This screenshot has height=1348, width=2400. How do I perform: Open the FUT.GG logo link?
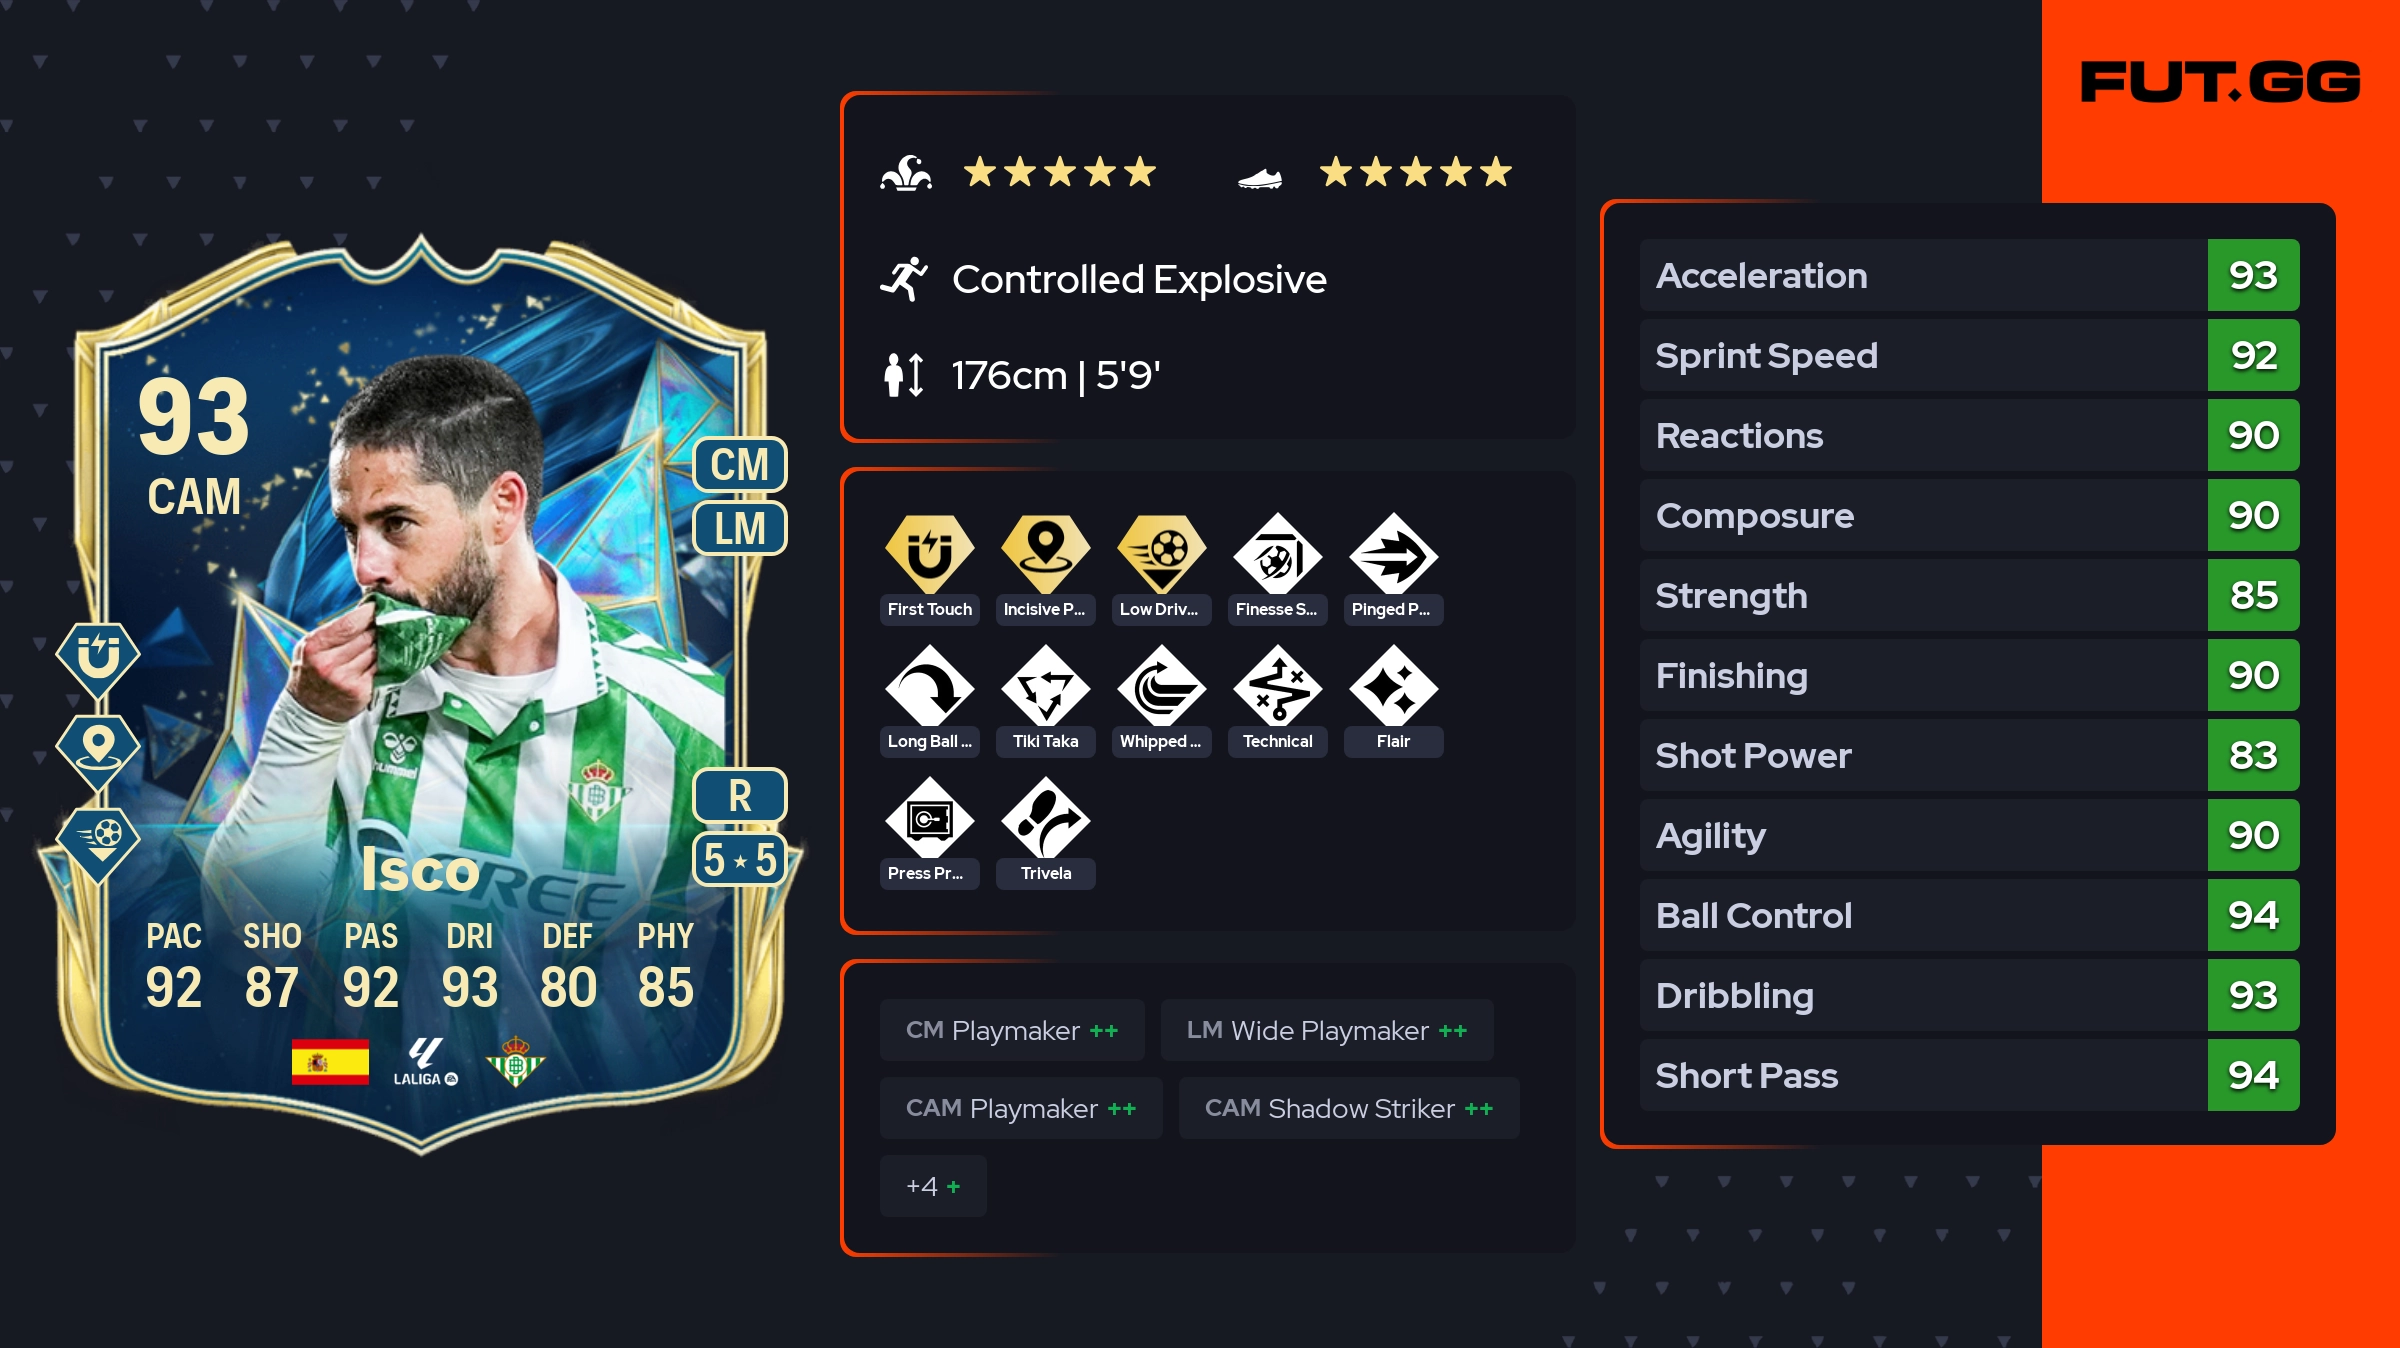[2220, 82]
